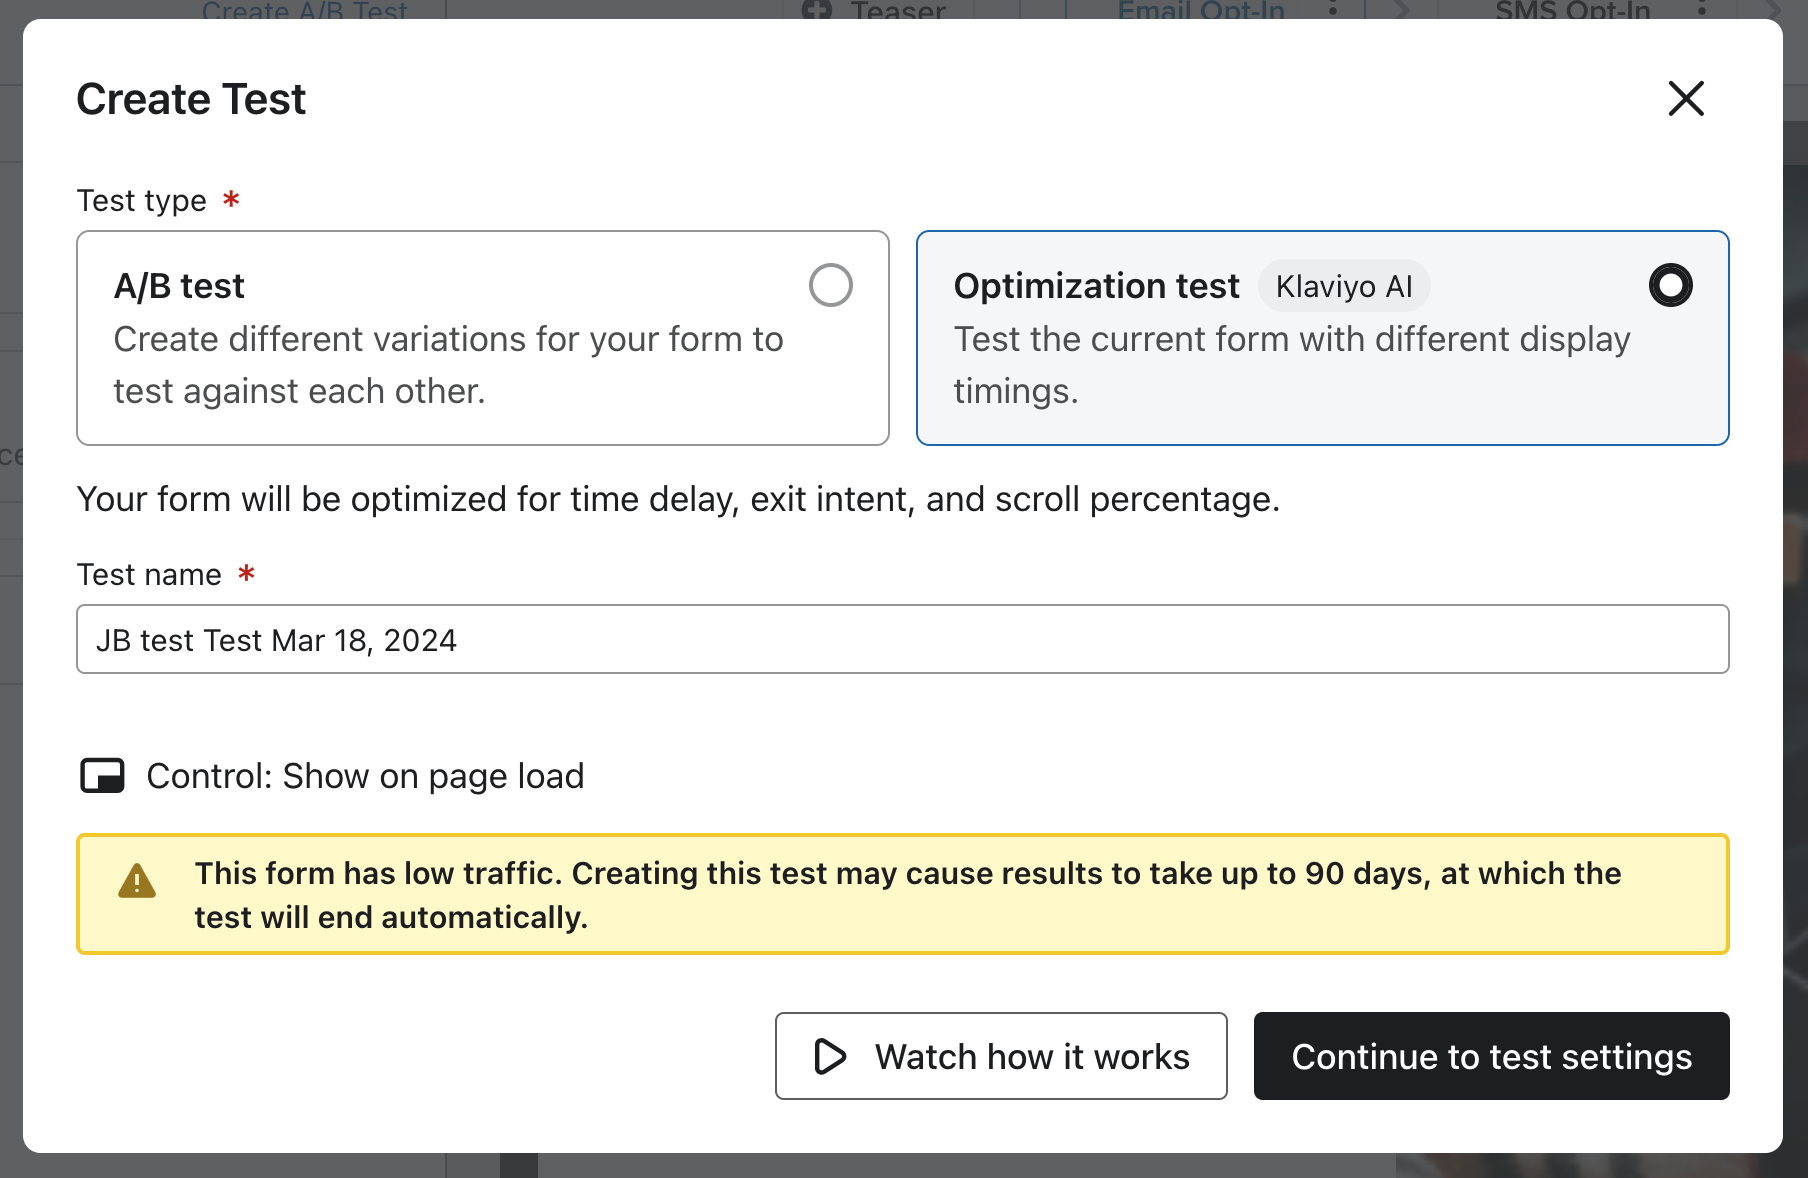Viewport: 1808px width, 1178px height.
Task: Click the Klaviyo AI badge
Action: coord(1343,287)
